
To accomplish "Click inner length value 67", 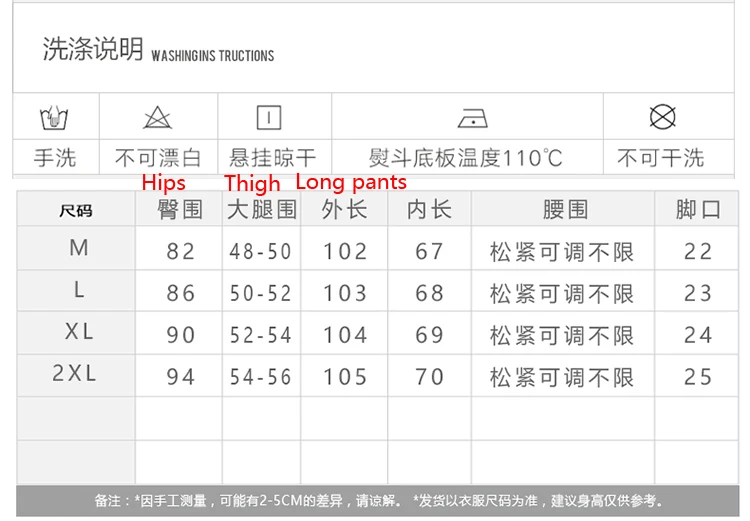I will [x=429, y=252].
